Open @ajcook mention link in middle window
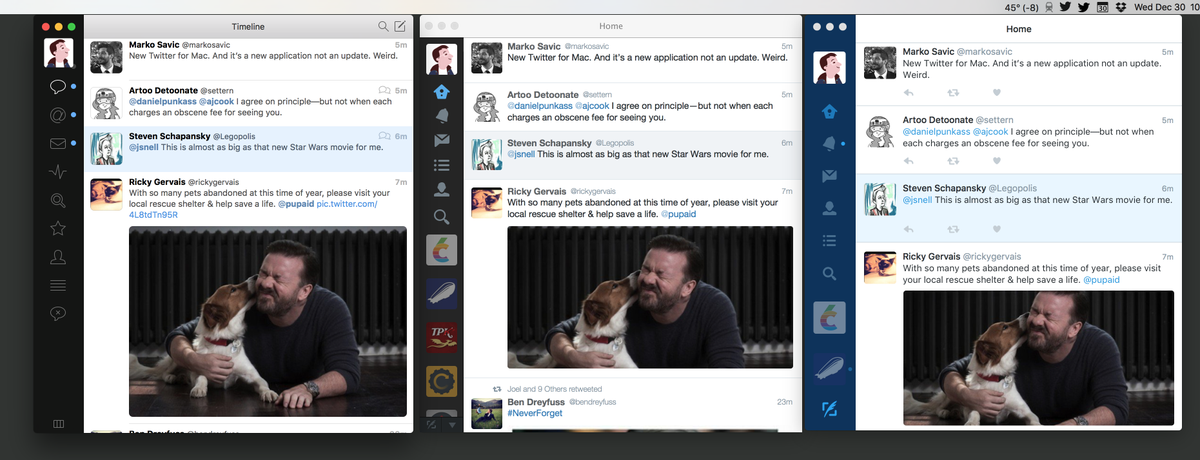This screenshot has height=460, width=1200. [593, 106]
